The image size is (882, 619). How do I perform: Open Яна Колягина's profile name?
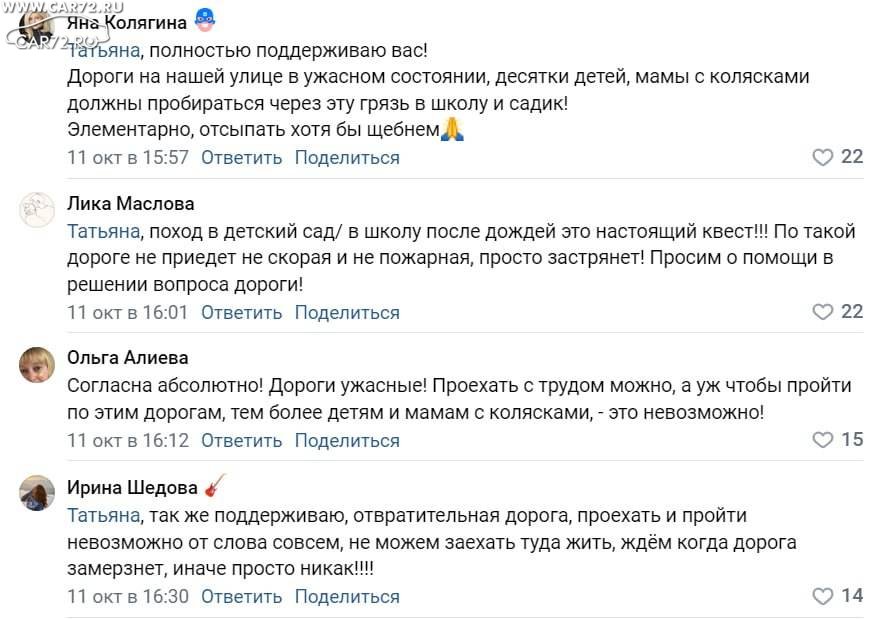127,23
